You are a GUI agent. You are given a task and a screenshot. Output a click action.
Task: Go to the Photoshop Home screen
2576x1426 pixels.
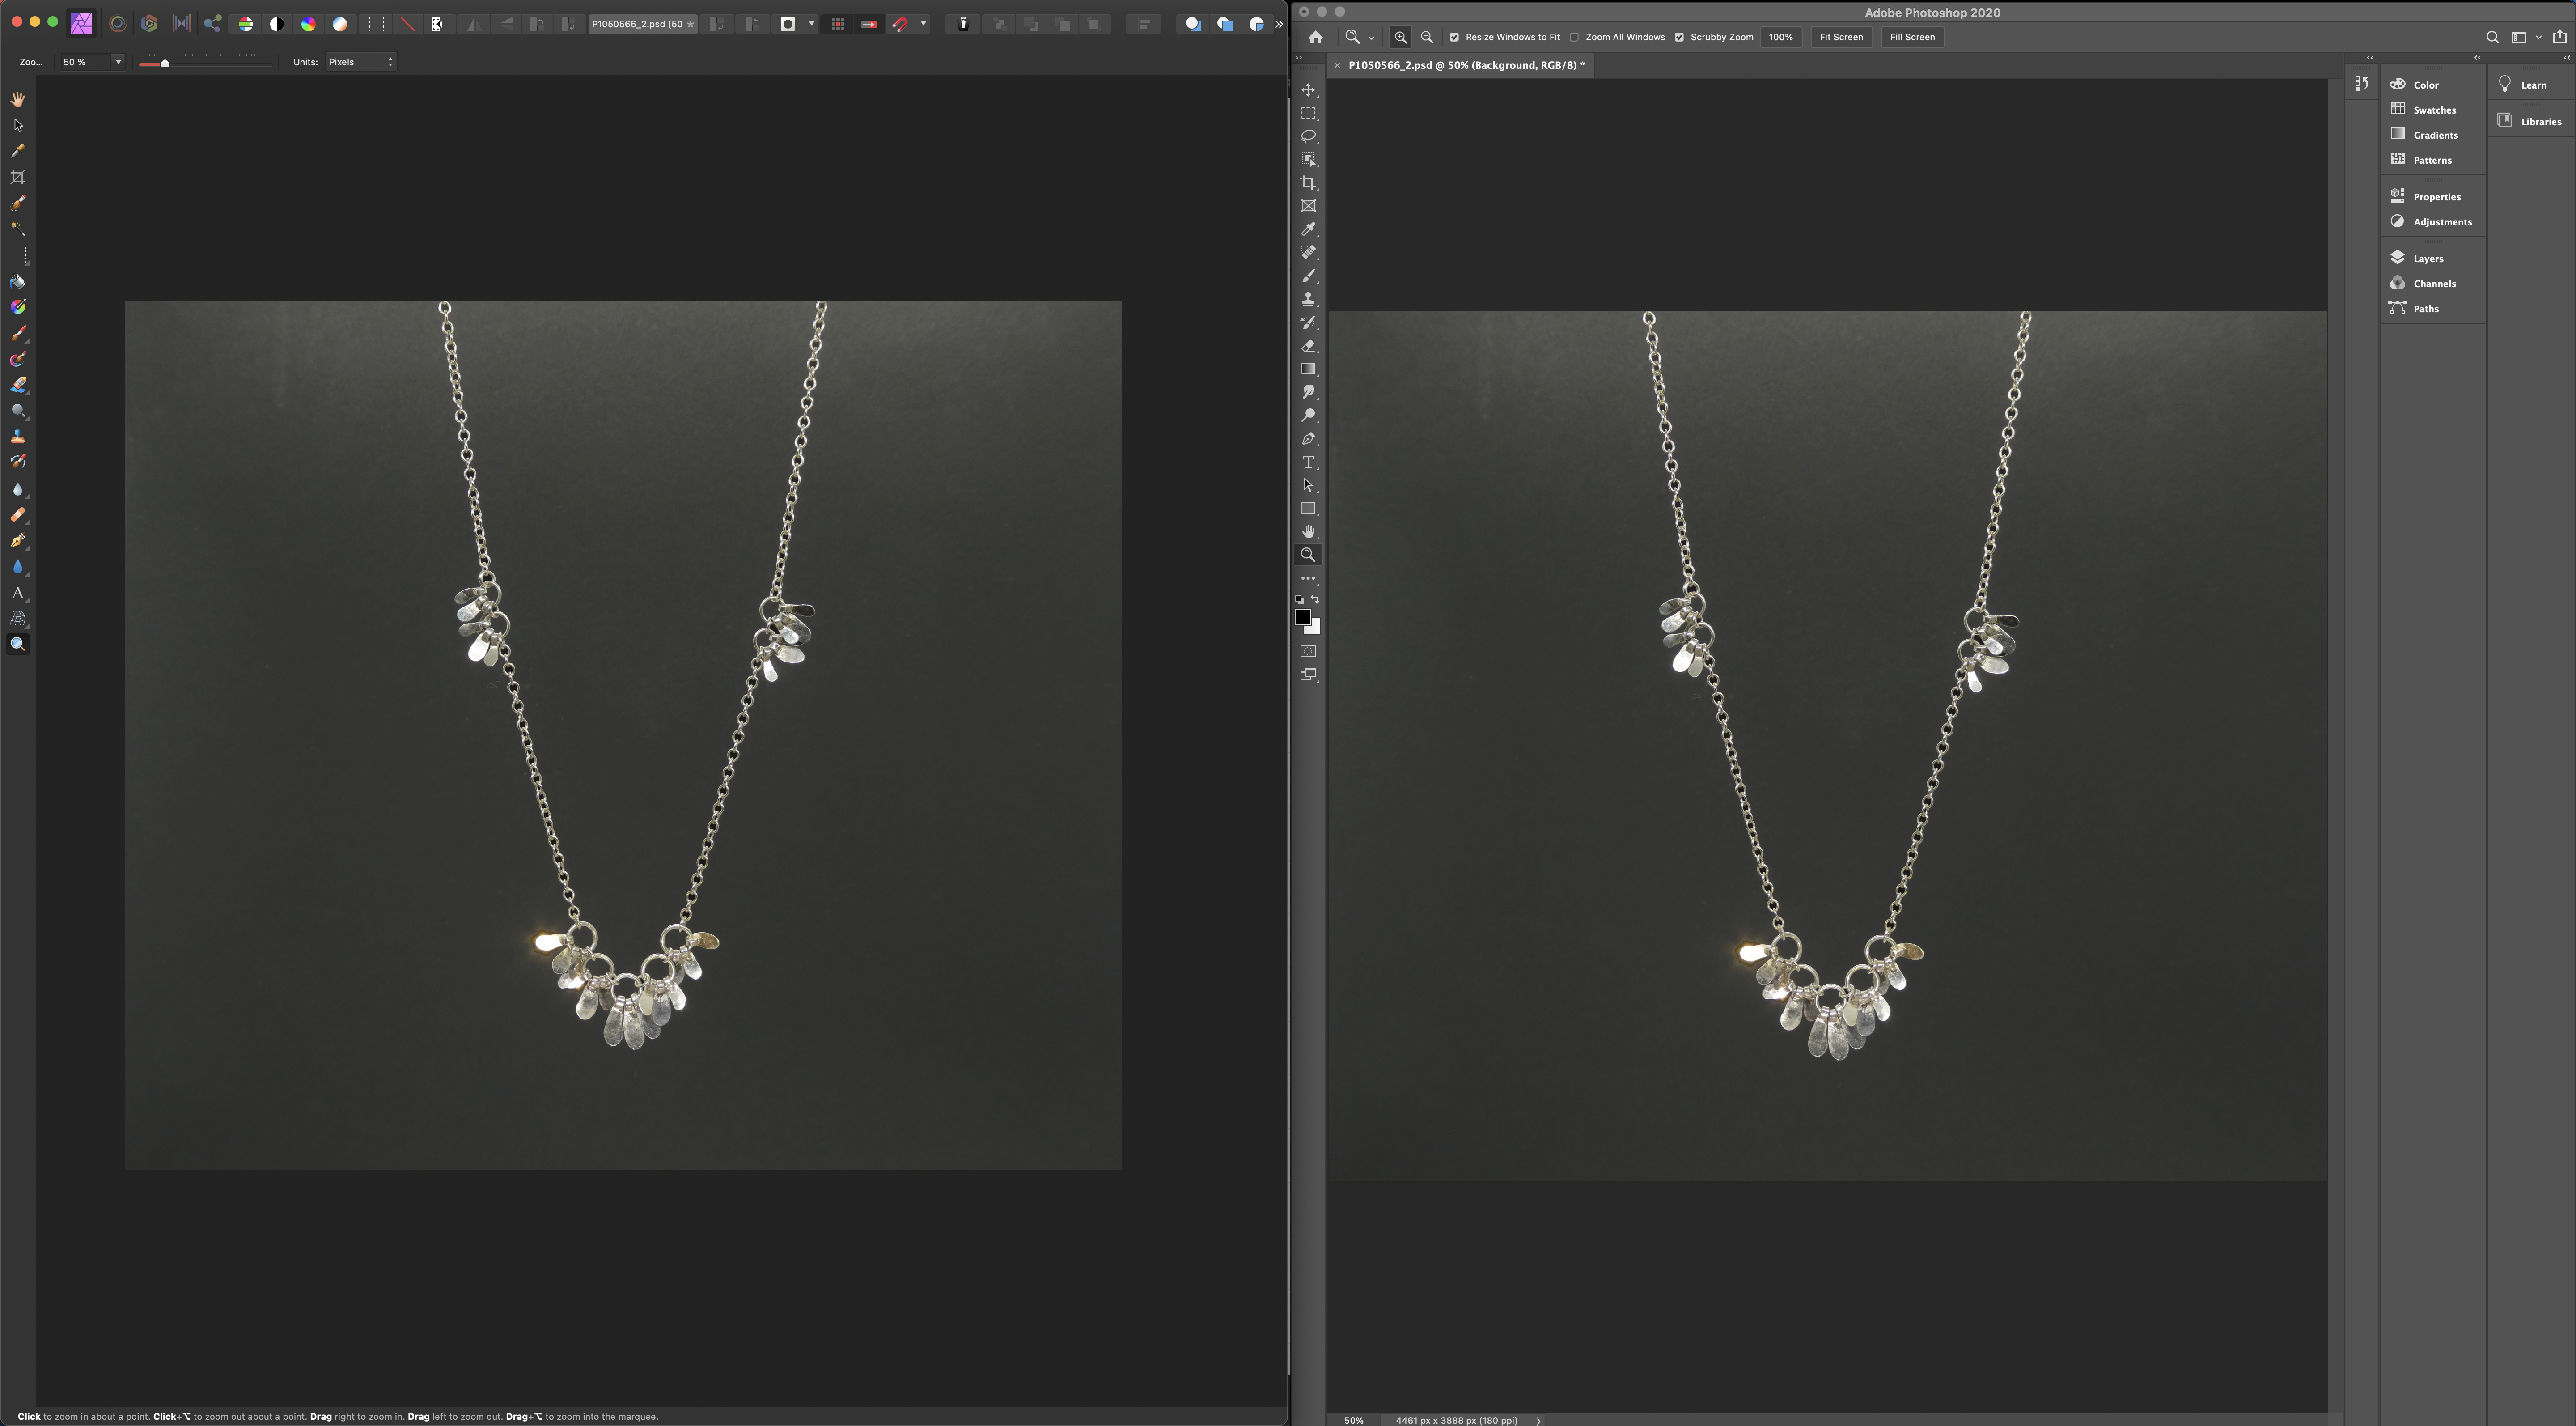coord(1316,37)
